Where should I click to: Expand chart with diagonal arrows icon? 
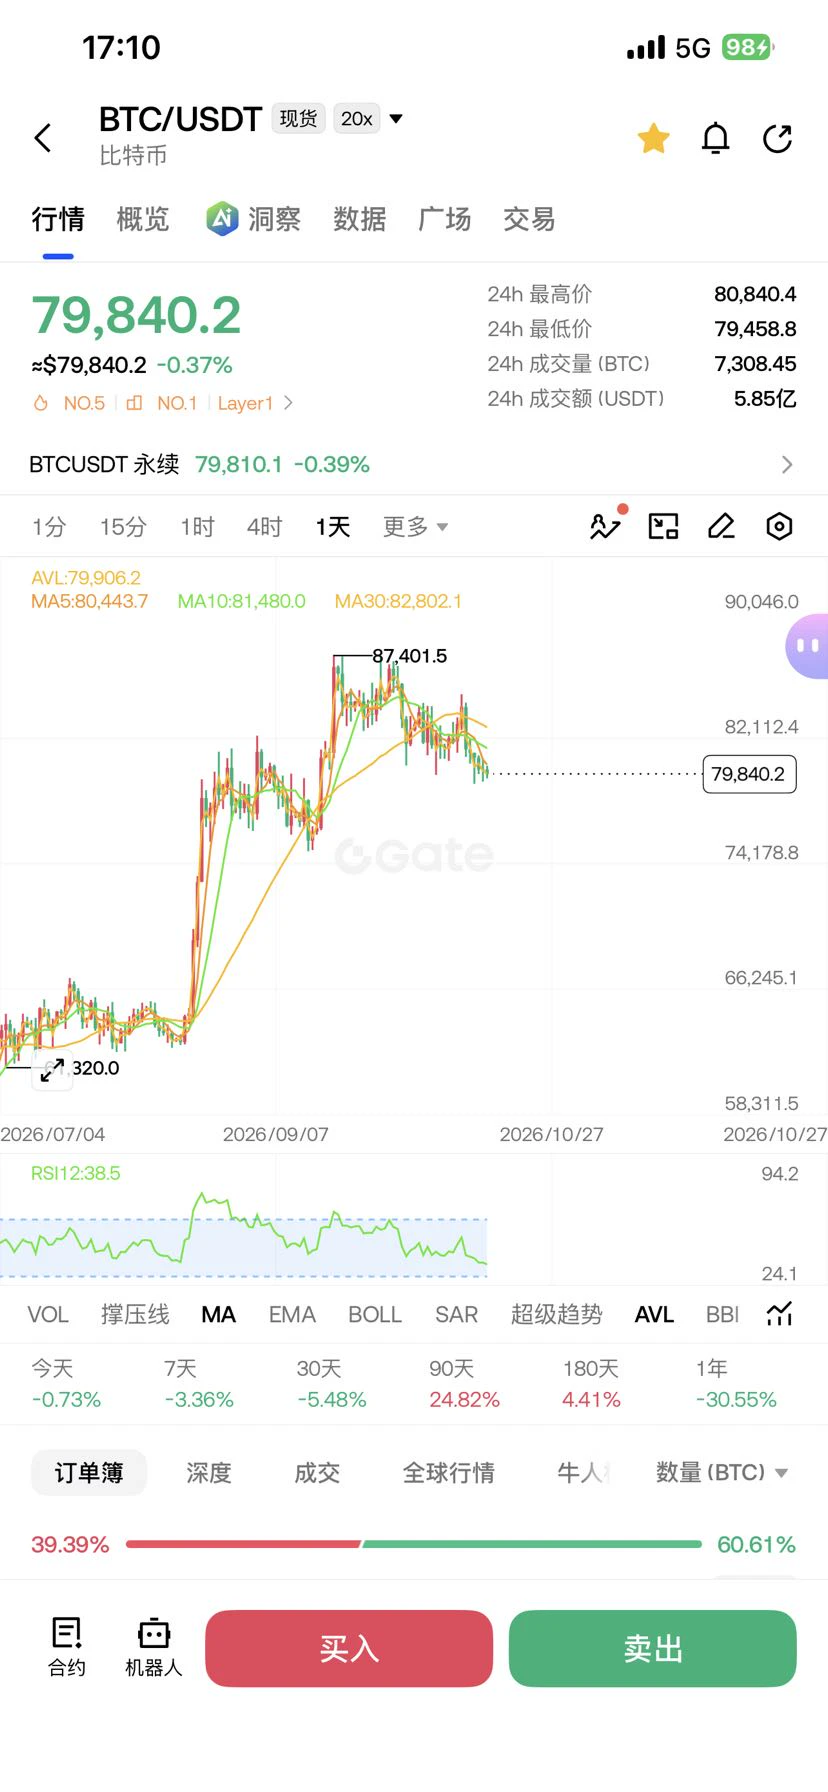pyautogui.click(x=52, y=1070)
